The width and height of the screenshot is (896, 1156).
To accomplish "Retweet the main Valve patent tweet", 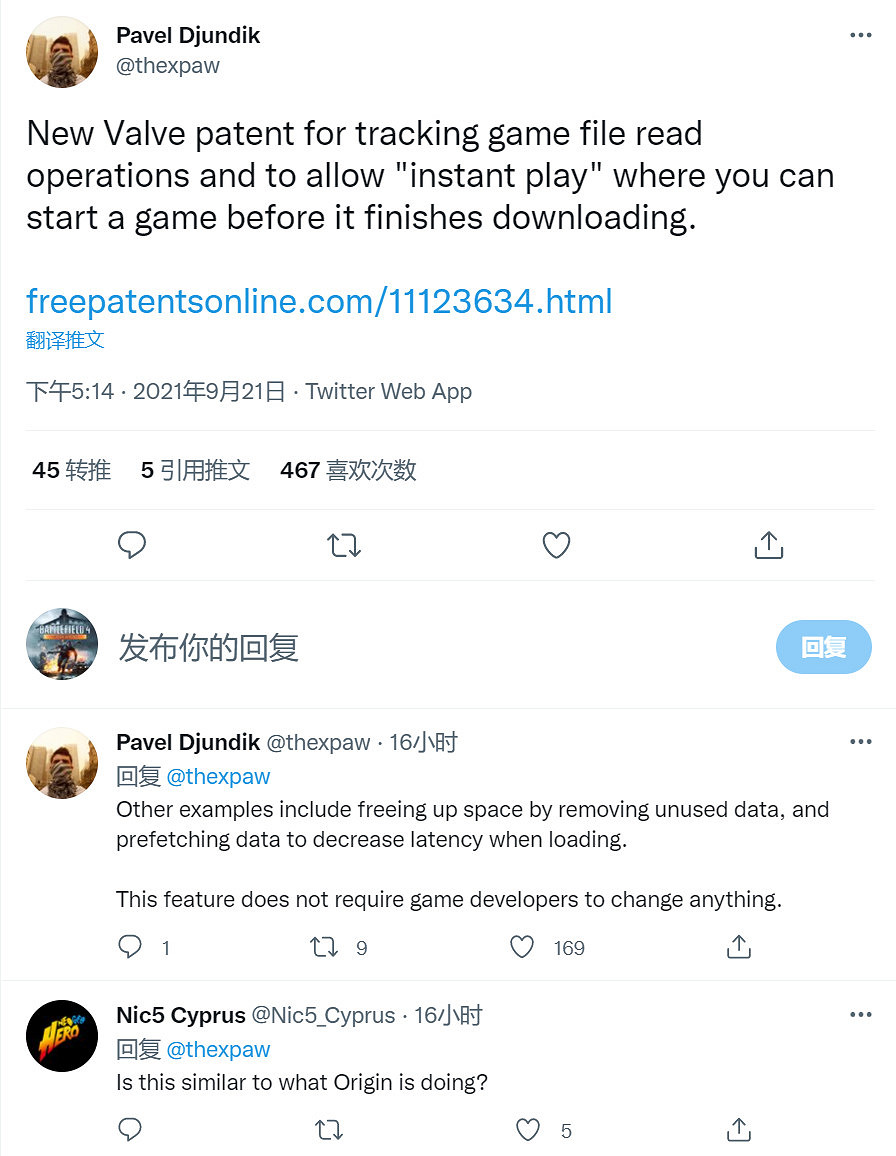I will click(344, 545).
